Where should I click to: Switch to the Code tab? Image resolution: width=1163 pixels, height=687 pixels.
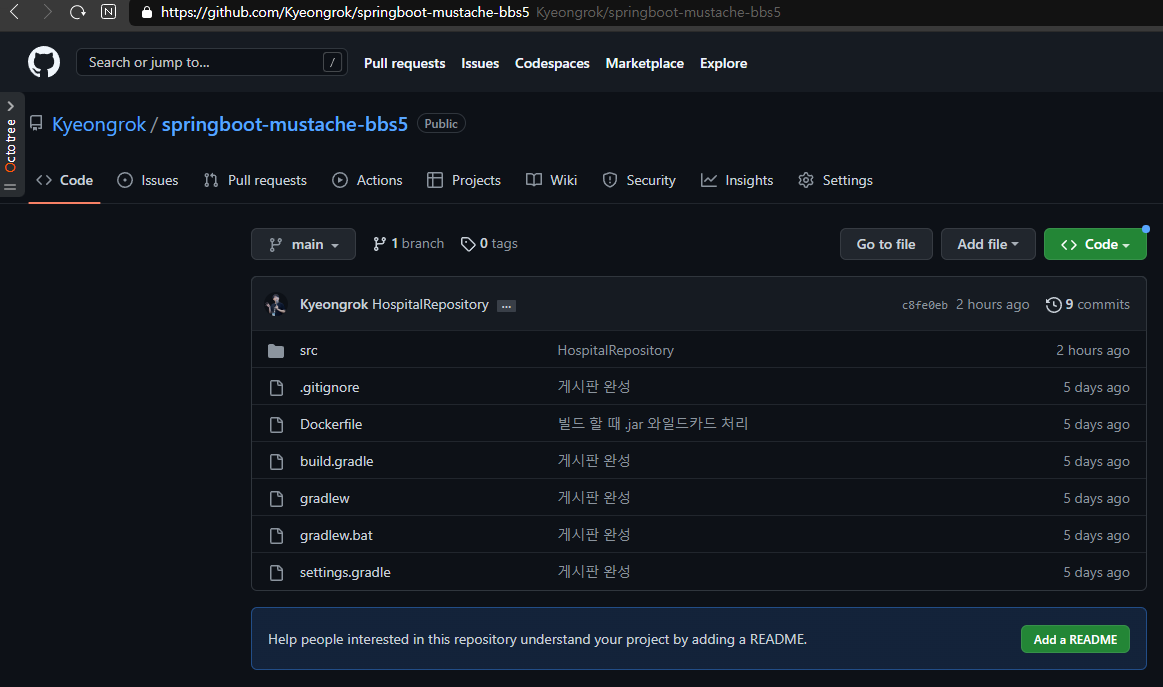click(65, 180)
